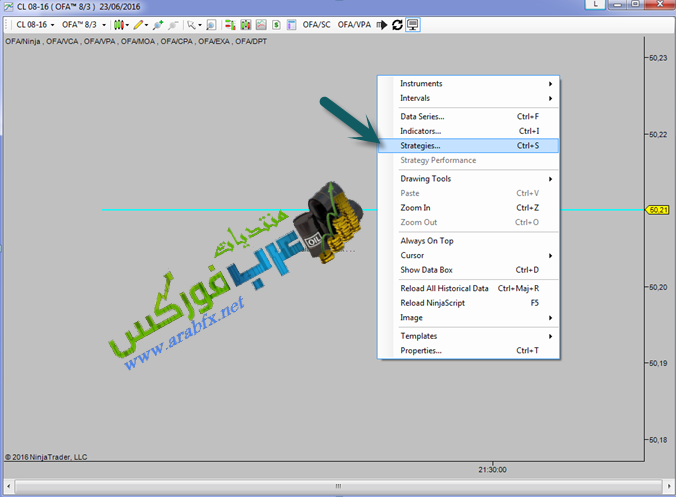Click the zoom in magnifier icon
Viewport: 676px width, 497px height.
tap(158, 25)
